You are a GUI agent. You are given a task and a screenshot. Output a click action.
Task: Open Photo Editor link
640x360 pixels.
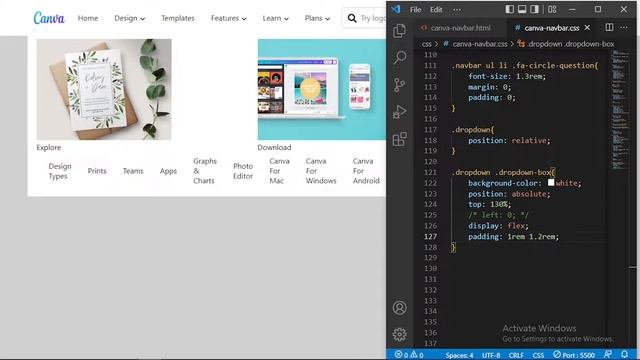click(x=243, y=171)
